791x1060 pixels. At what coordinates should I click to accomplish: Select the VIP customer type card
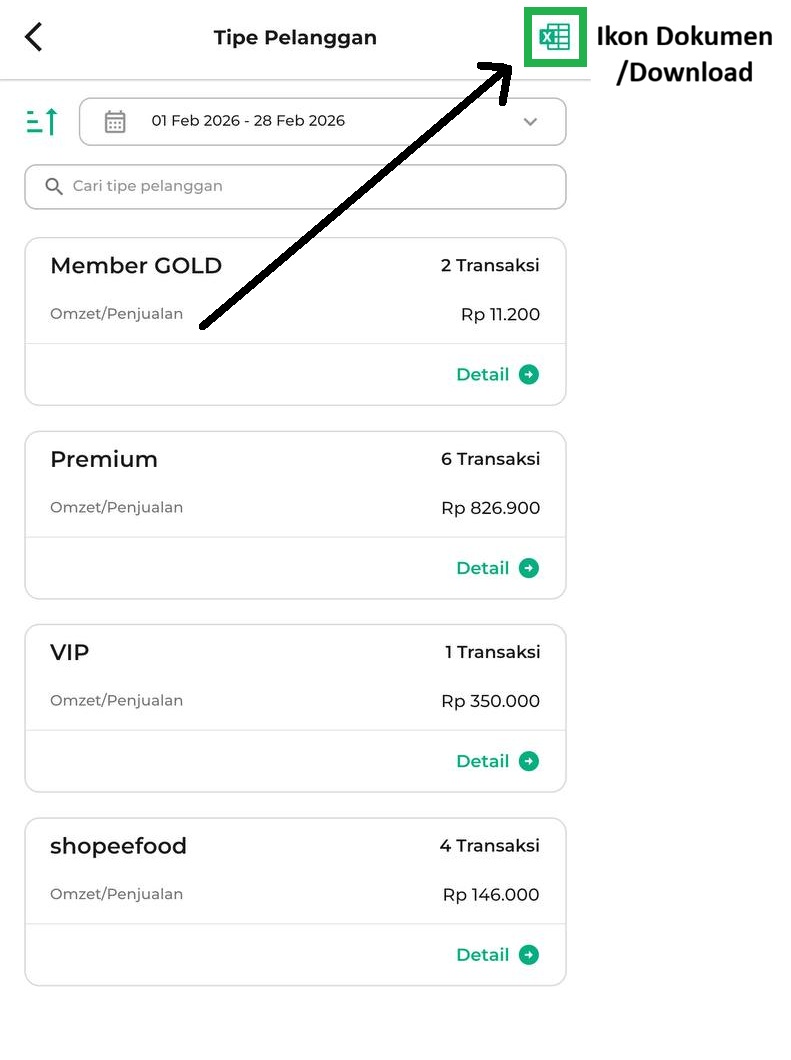[295, 678]
